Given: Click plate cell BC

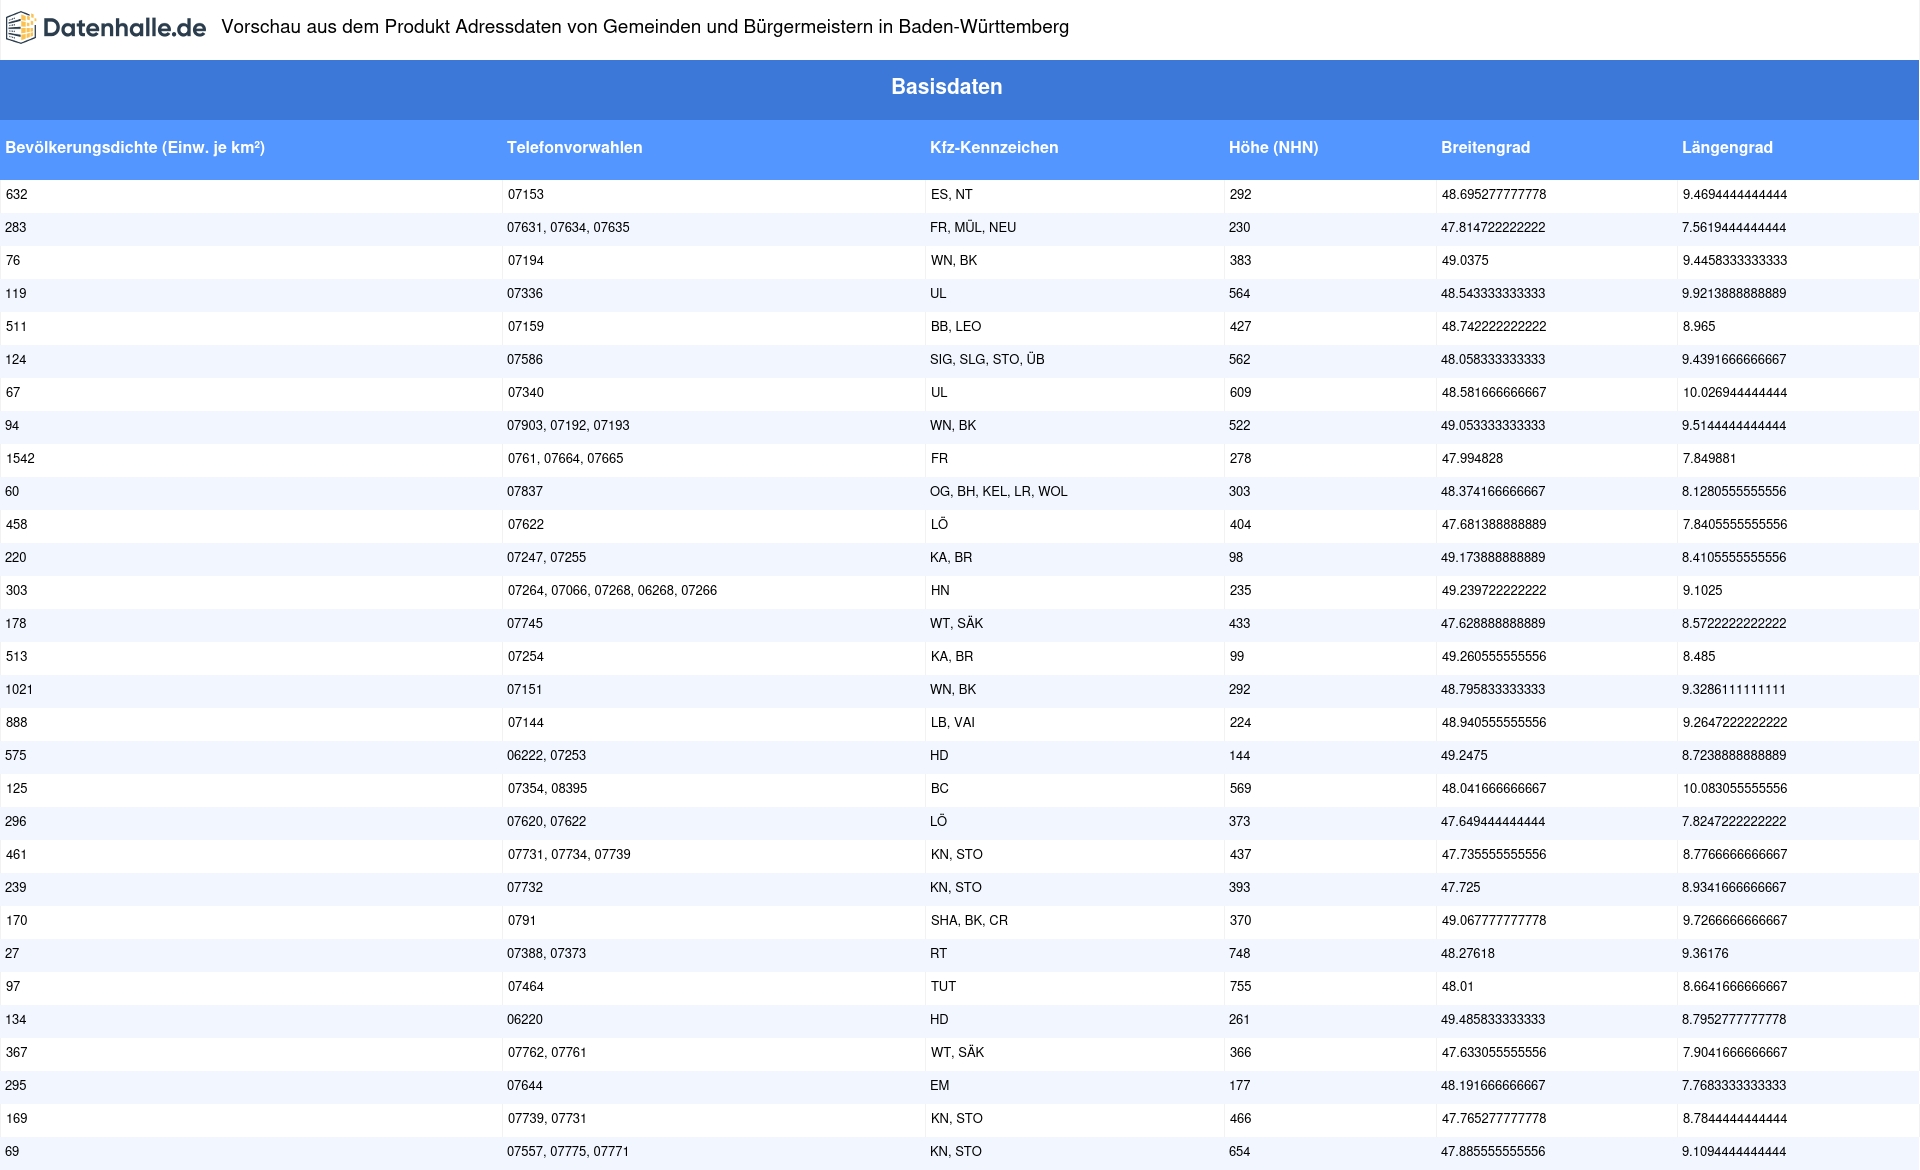Looking at the screenshot, I should [939, 789].
